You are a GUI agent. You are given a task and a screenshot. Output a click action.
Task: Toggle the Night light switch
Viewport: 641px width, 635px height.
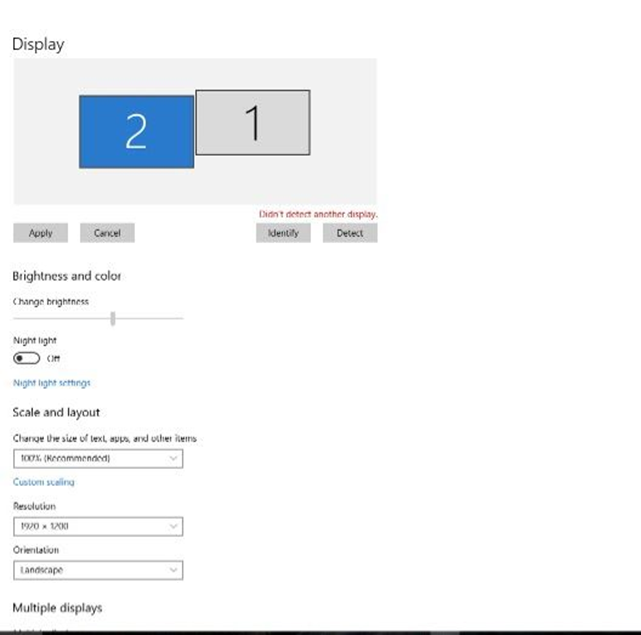(x=26, y=358)
